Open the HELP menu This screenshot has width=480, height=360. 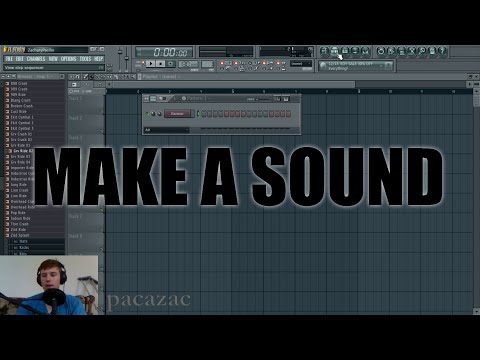pyautogui.click(x=99, y=59)
